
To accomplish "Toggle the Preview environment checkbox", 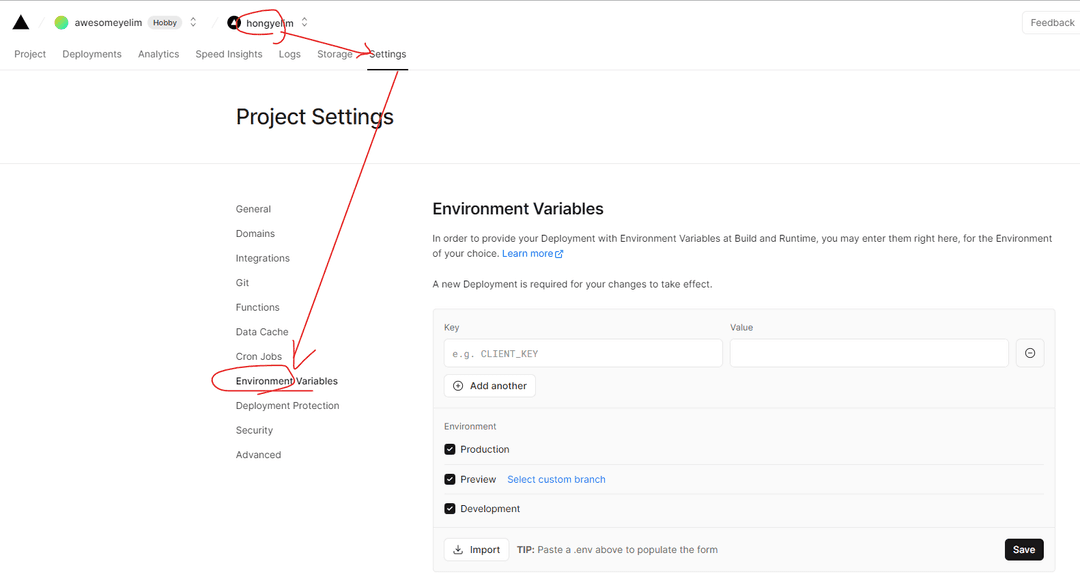I will click(x=450, y=479).
